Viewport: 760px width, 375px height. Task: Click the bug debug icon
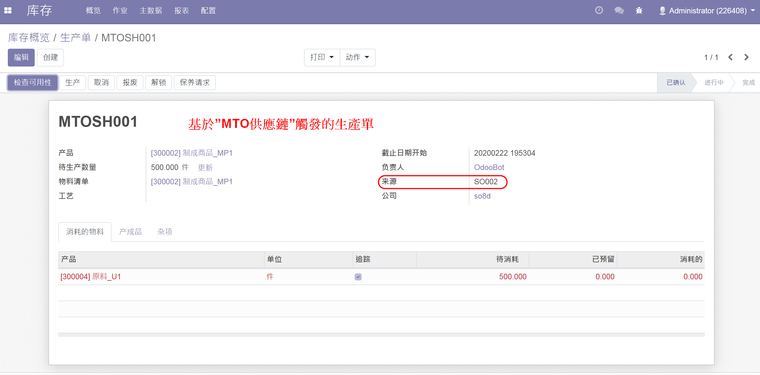[x=639, y=10]
